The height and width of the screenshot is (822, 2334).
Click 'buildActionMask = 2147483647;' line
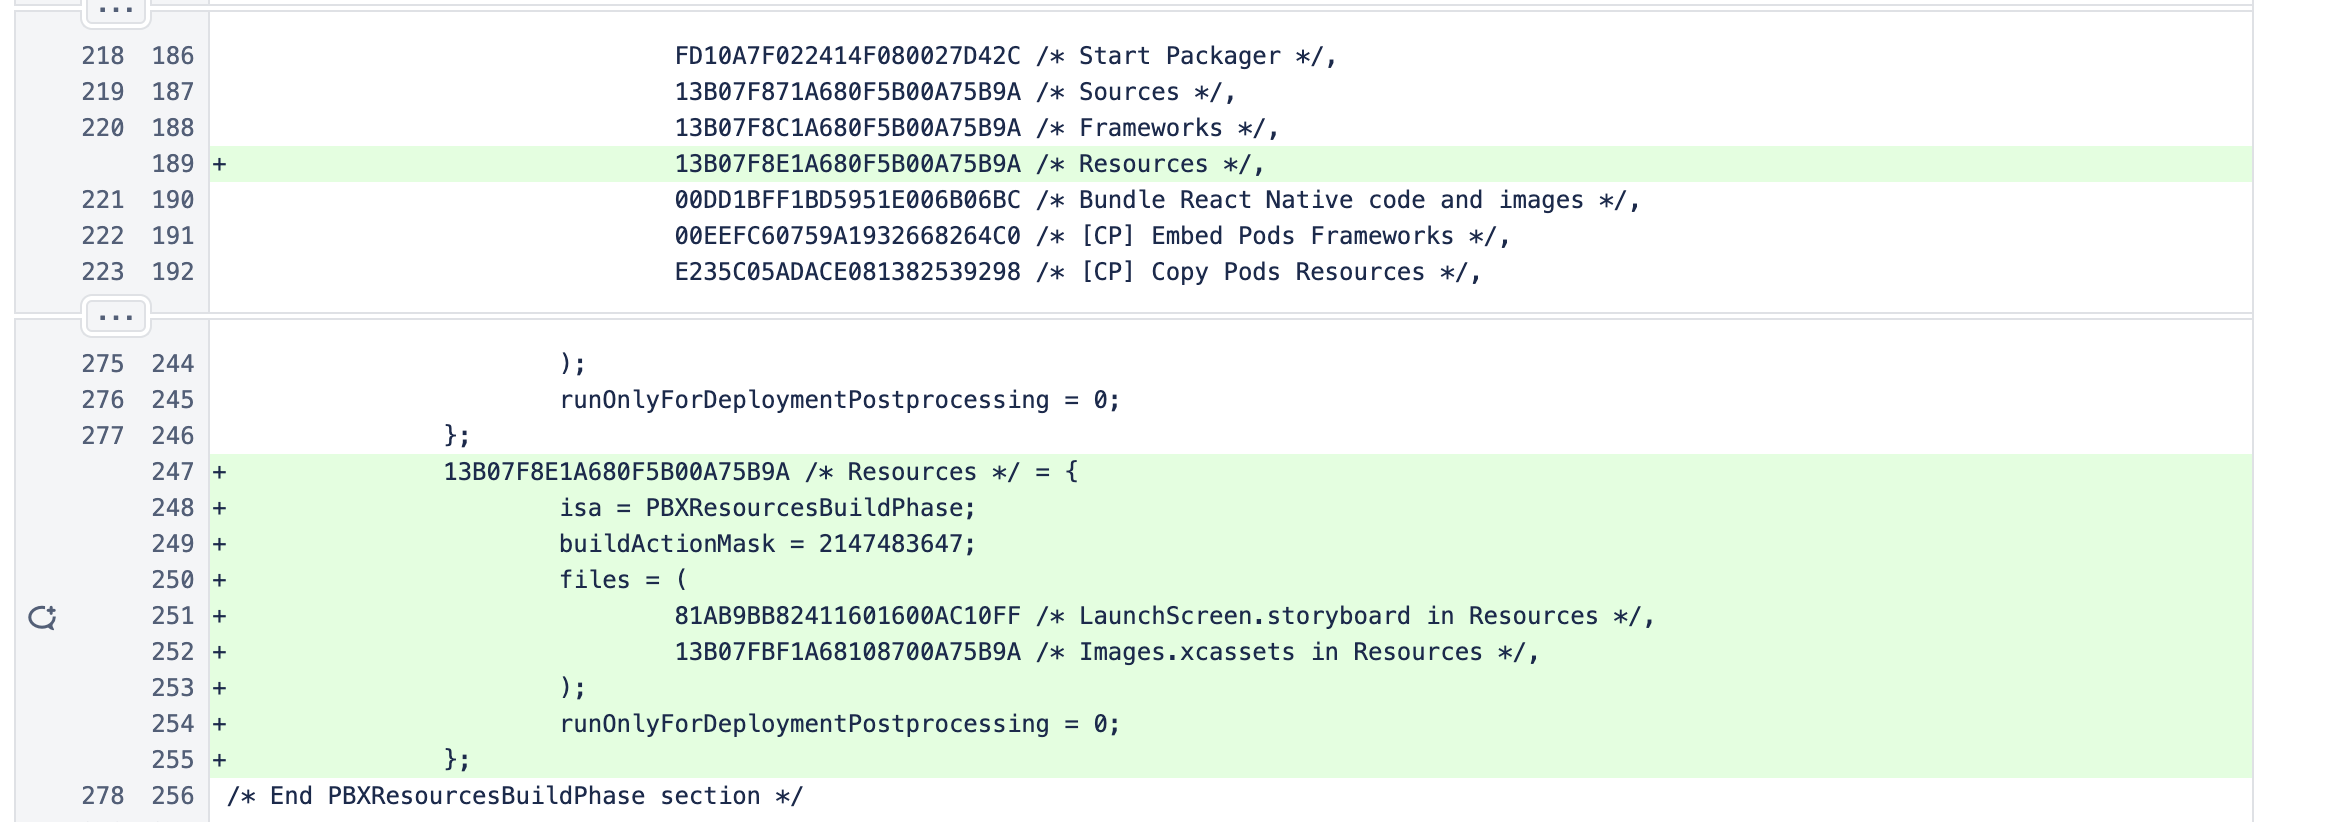767,544
